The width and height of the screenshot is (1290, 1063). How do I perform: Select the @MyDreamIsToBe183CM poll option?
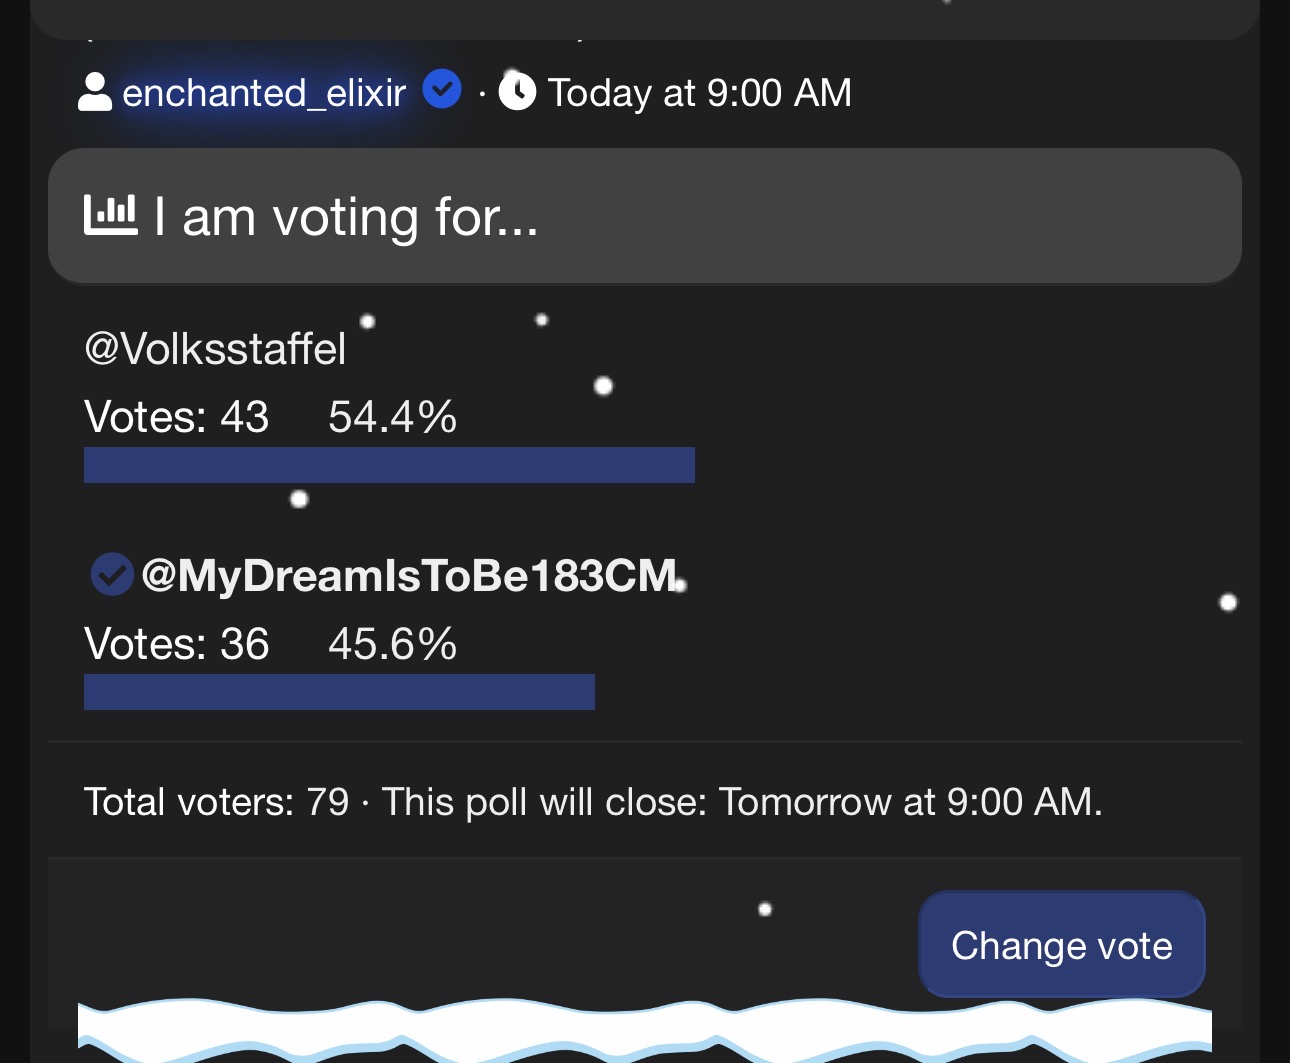(x=409, y=576)
